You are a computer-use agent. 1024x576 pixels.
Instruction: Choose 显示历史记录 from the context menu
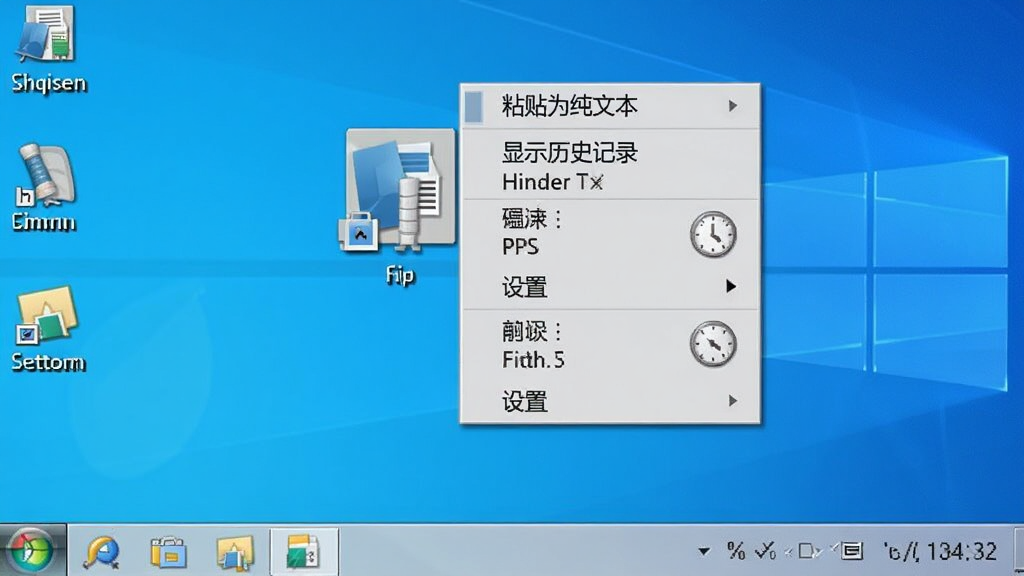click(x=569, y=153)
